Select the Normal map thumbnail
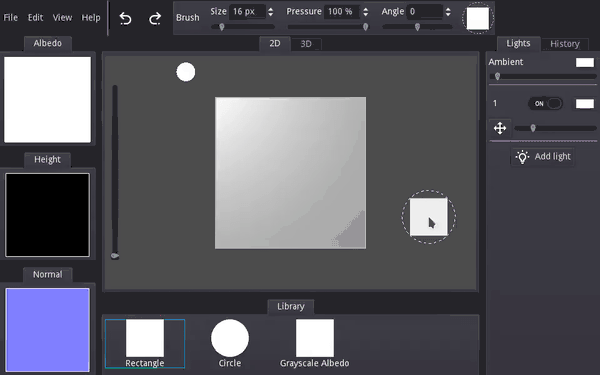 (47, 330)
